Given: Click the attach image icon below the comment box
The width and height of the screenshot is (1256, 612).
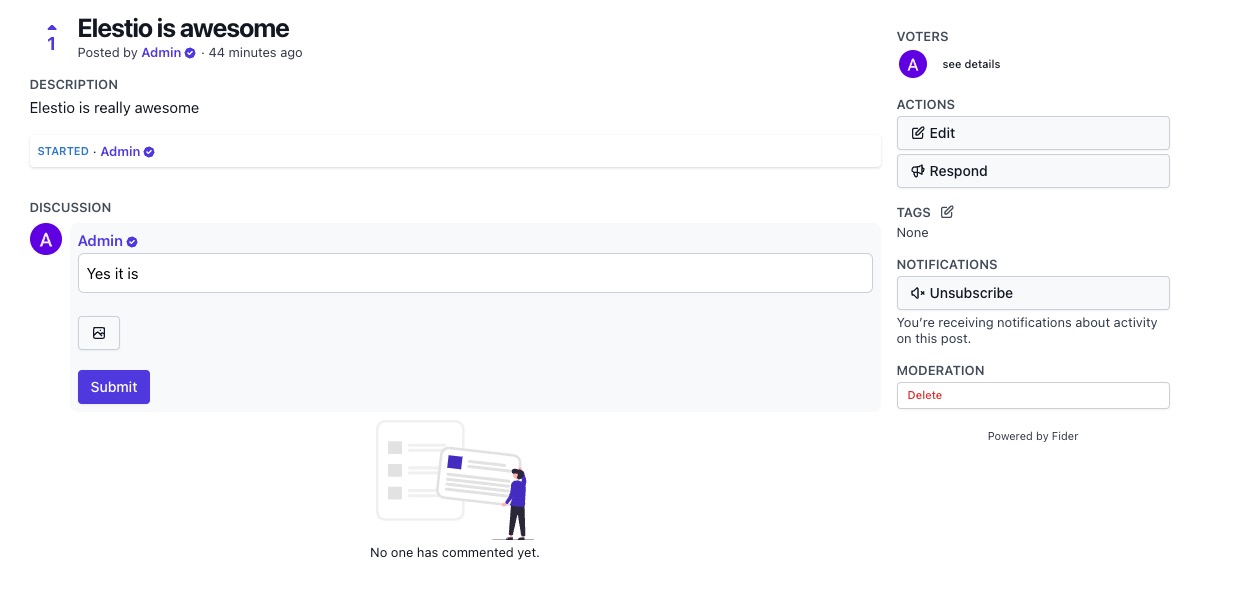Looking at the screenshot, I should [x=98, y=333].
